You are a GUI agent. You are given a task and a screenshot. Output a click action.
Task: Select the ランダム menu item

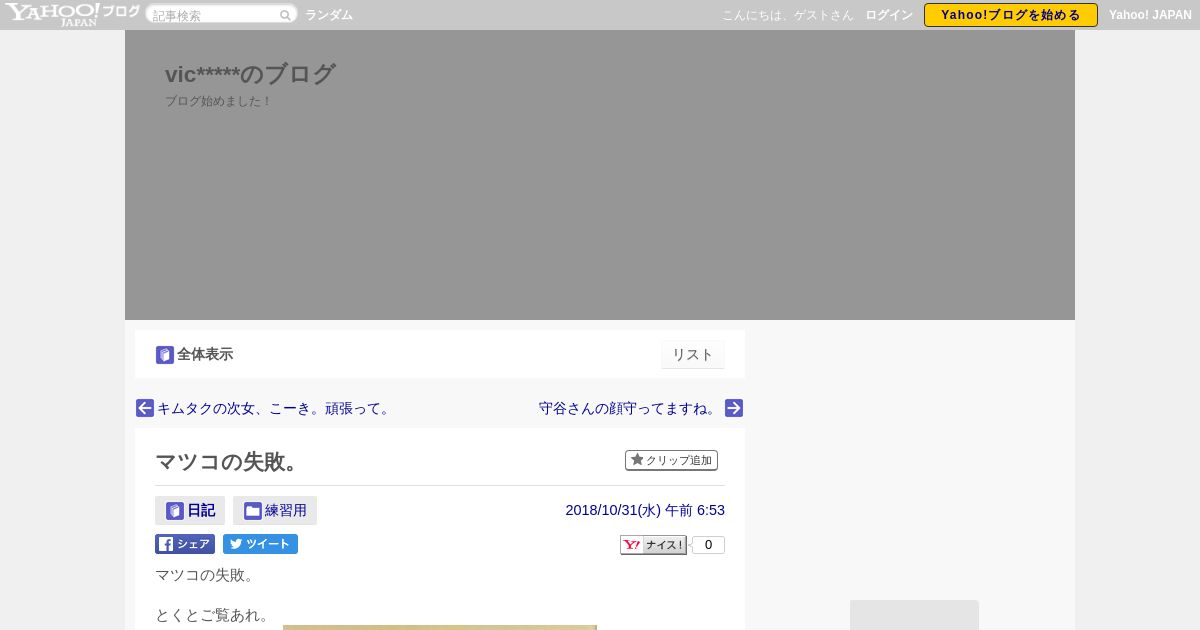[329, 15]
